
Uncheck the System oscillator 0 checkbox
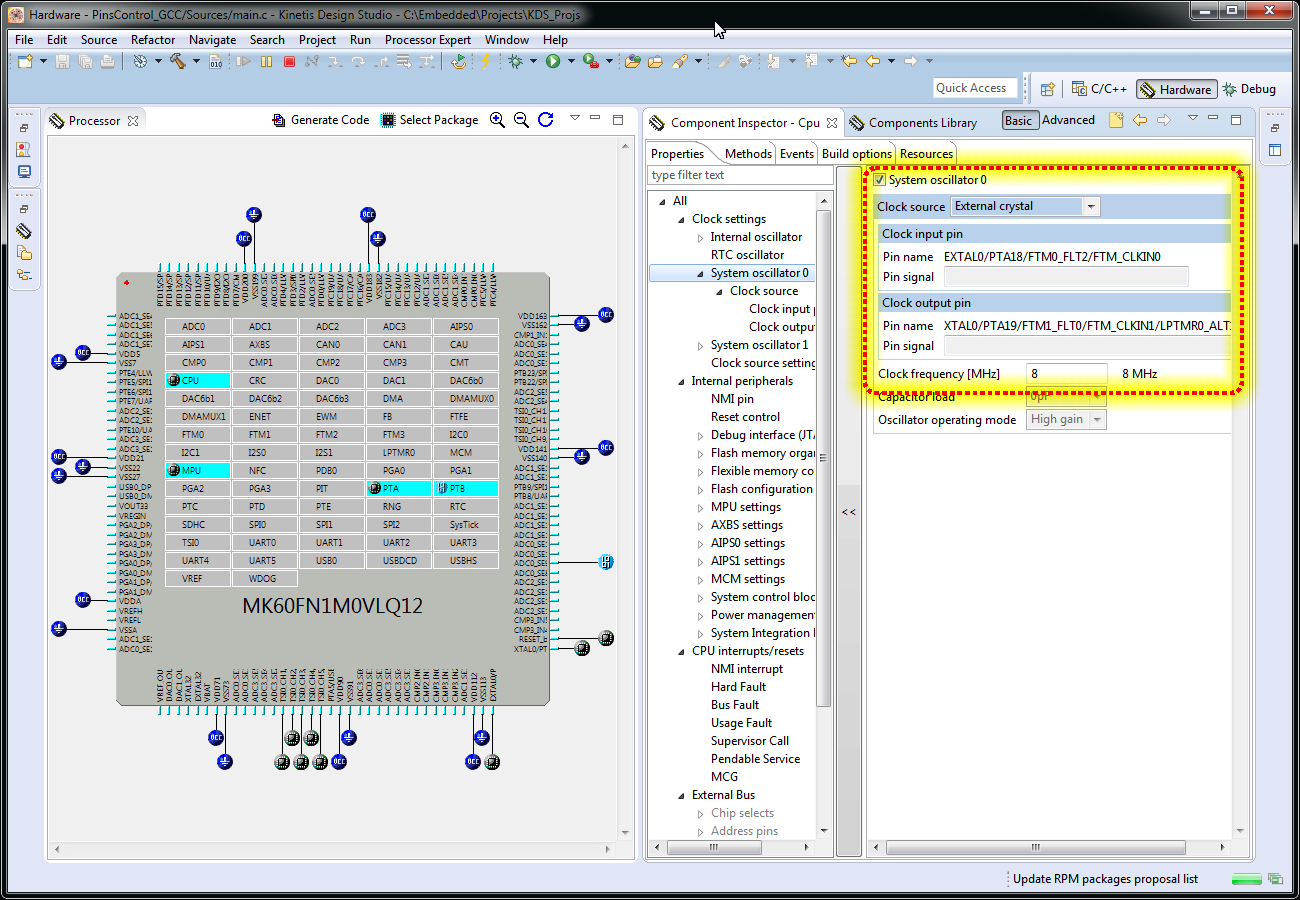(x=880, y=180)
